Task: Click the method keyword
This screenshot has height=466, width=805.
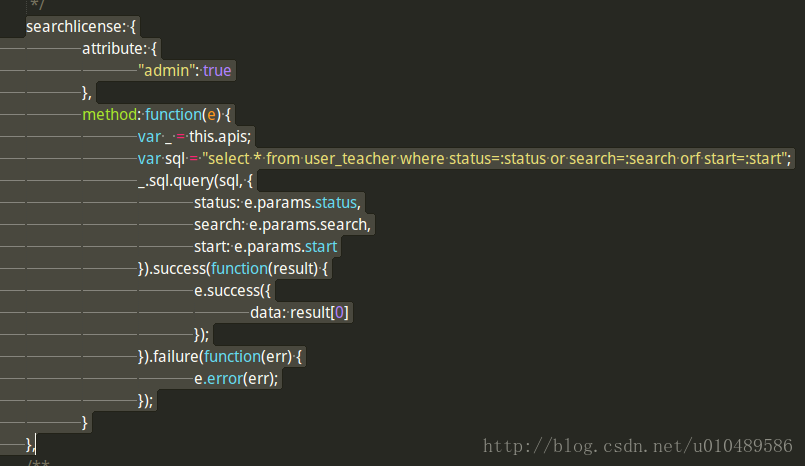Action: [109, 114]
